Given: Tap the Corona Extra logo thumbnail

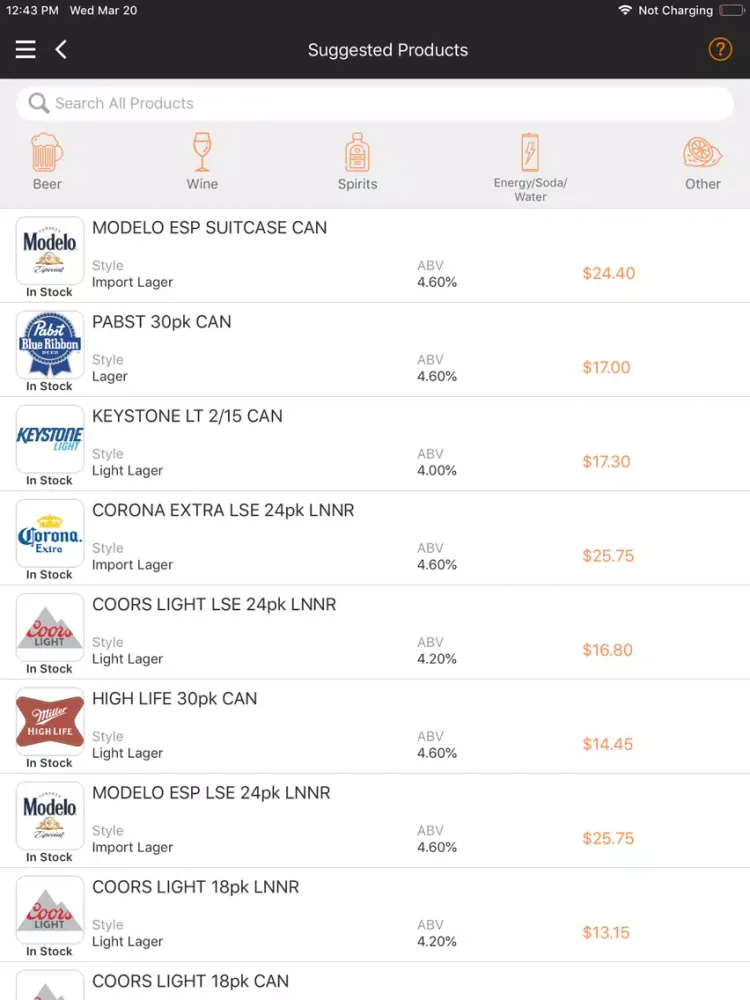Looking at the screenshot, I should point(50,533).
